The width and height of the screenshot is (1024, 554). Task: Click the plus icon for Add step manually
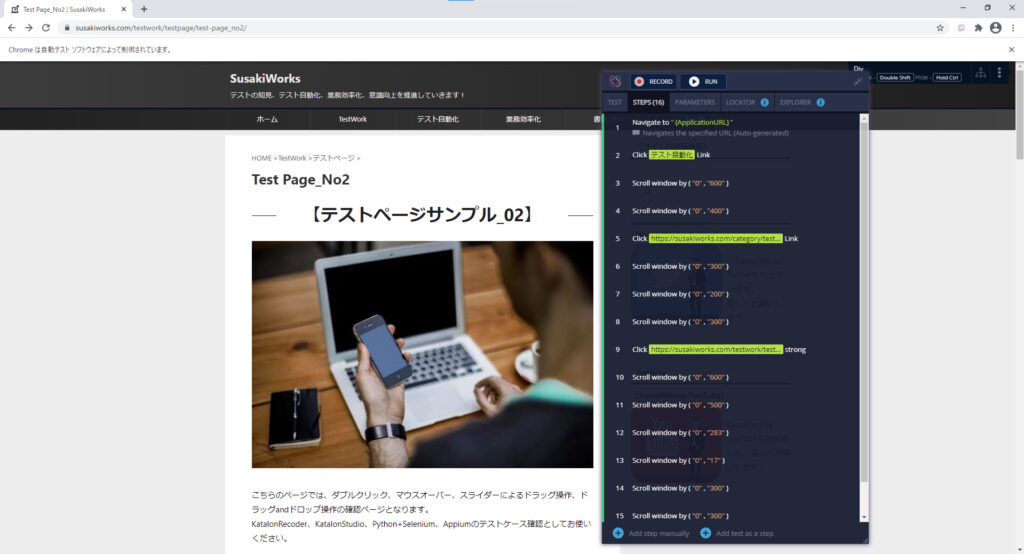point(618,533)
